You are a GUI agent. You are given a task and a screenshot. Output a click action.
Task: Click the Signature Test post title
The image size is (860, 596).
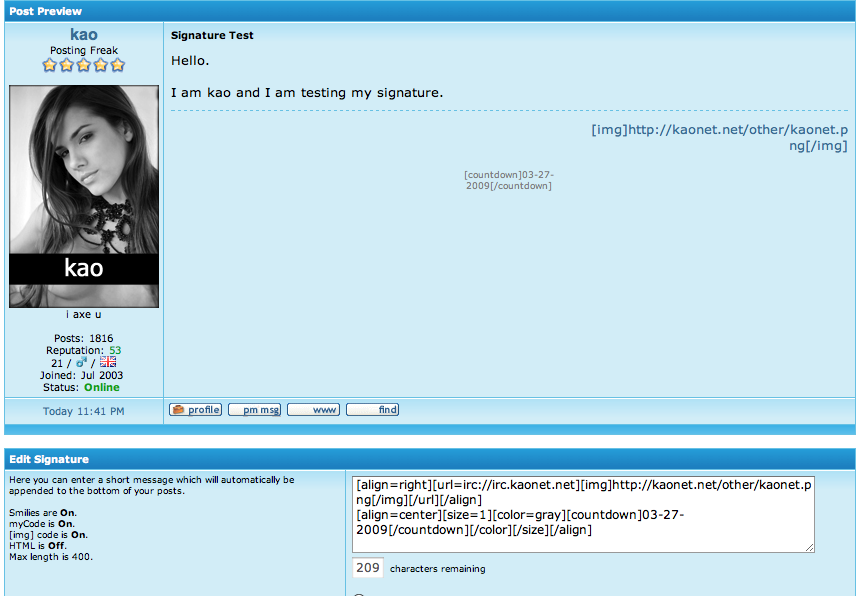tap(212, 35)
